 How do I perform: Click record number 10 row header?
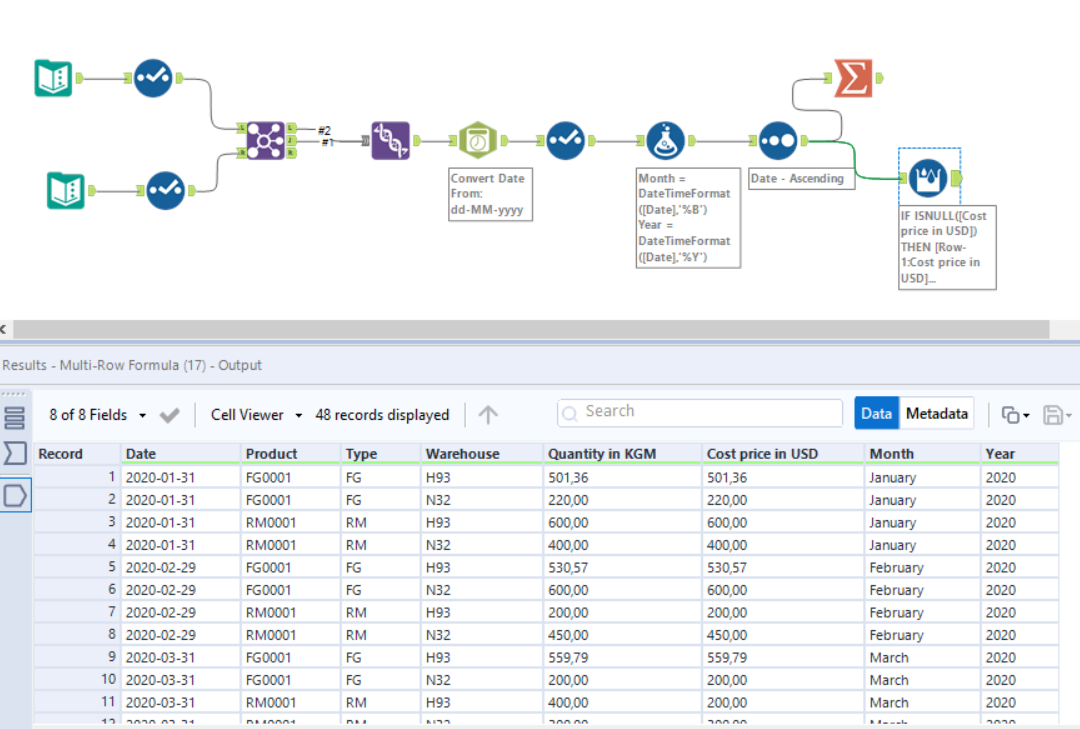(x=77, y=679)
